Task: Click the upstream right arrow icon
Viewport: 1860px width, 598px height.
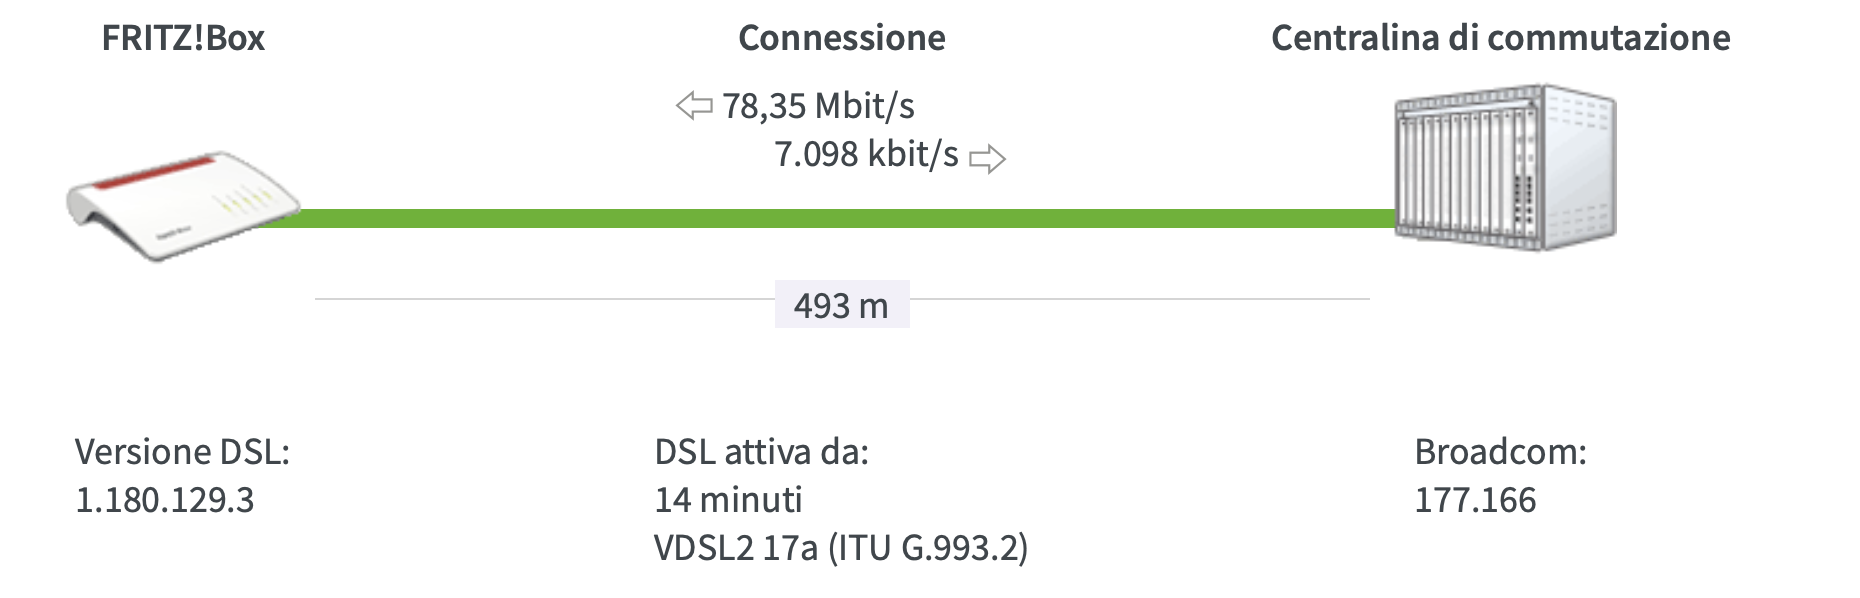Action: tap(988, 158)
